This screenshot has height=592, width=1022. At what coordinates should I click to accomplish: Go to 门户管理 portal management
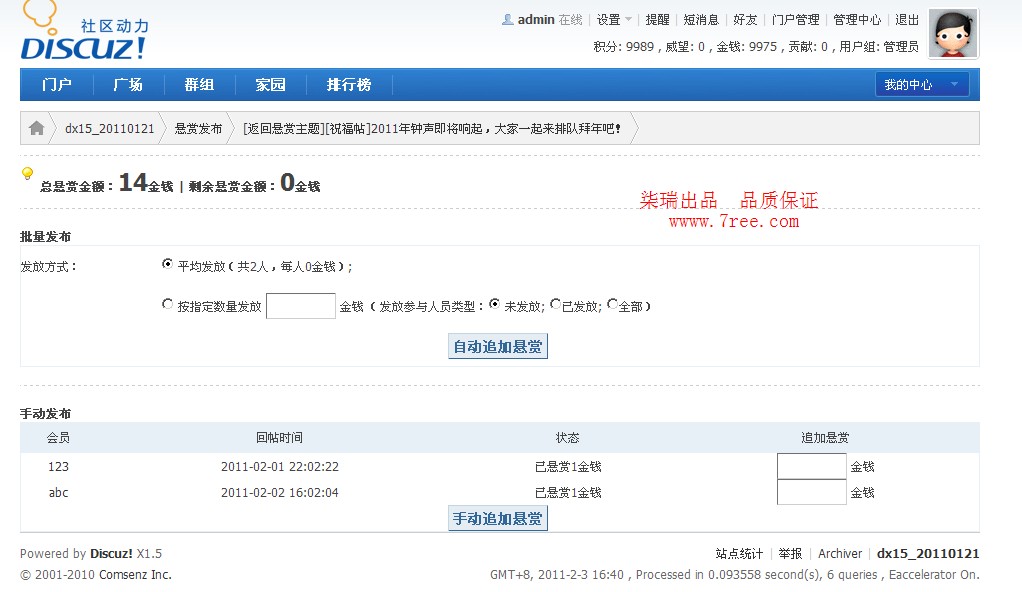click(x=795, y=20)
